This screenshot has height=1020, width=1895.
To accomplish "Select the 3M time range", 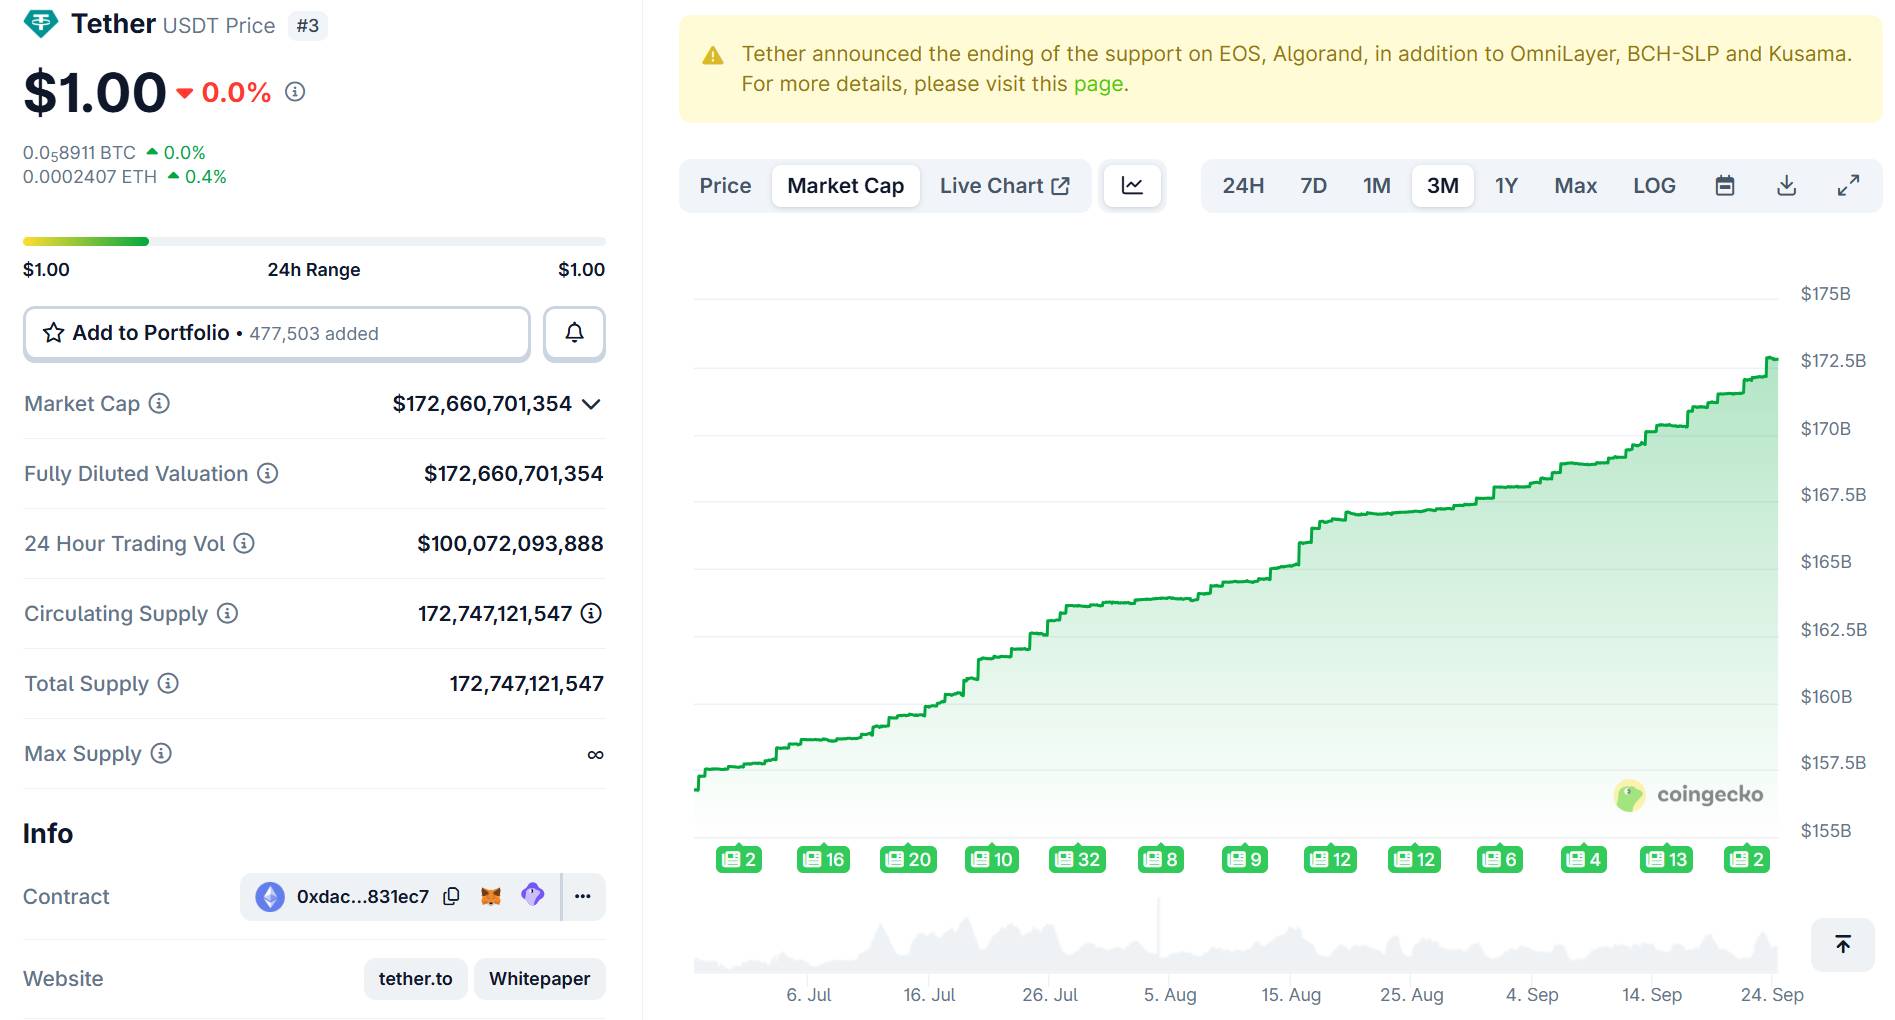I will pyautogui.click(x=1443, y=186).
